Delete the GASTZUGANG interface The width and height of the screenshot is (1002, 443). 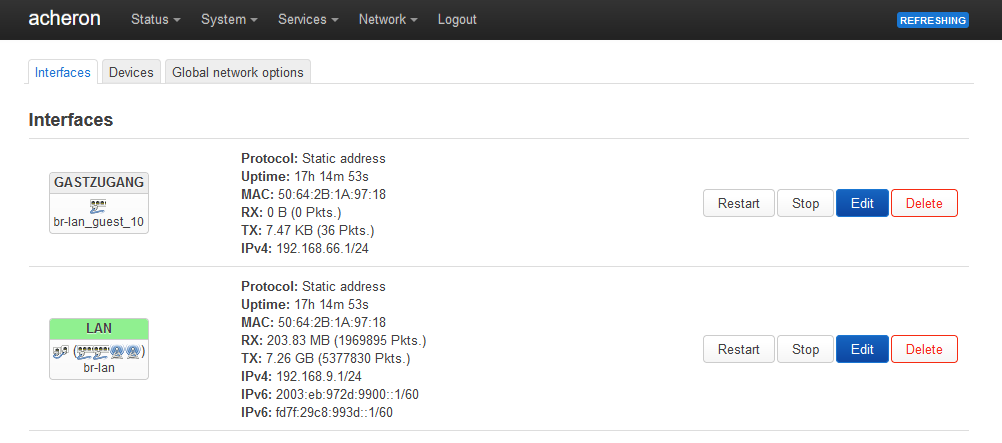(924, 203)
